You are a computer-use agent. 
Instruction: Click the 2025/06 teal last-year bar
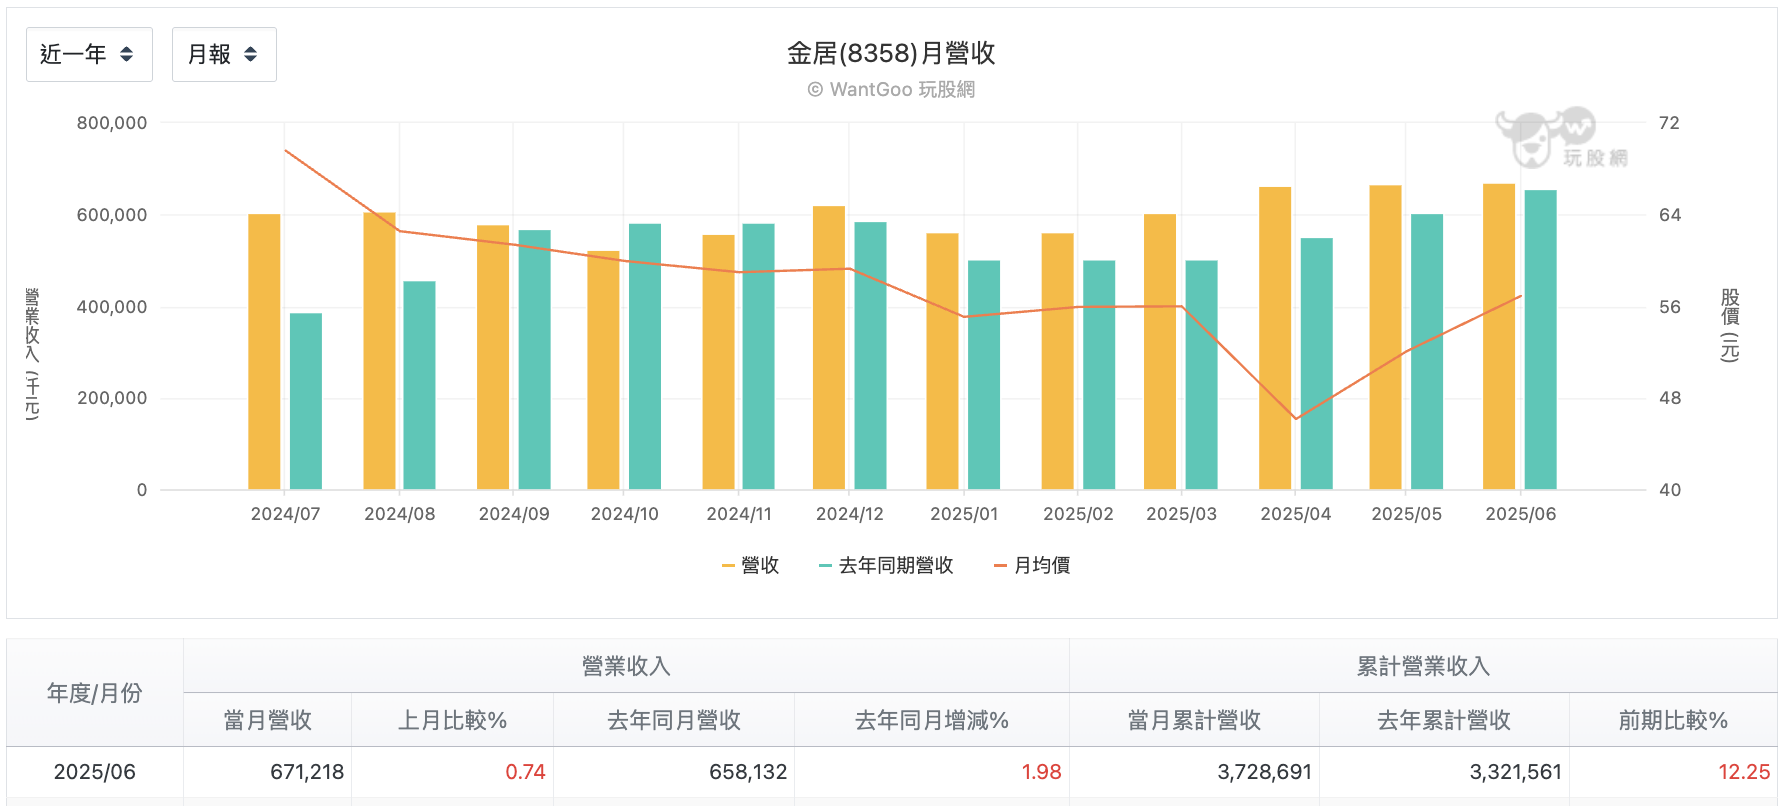tap(1541, 340)
